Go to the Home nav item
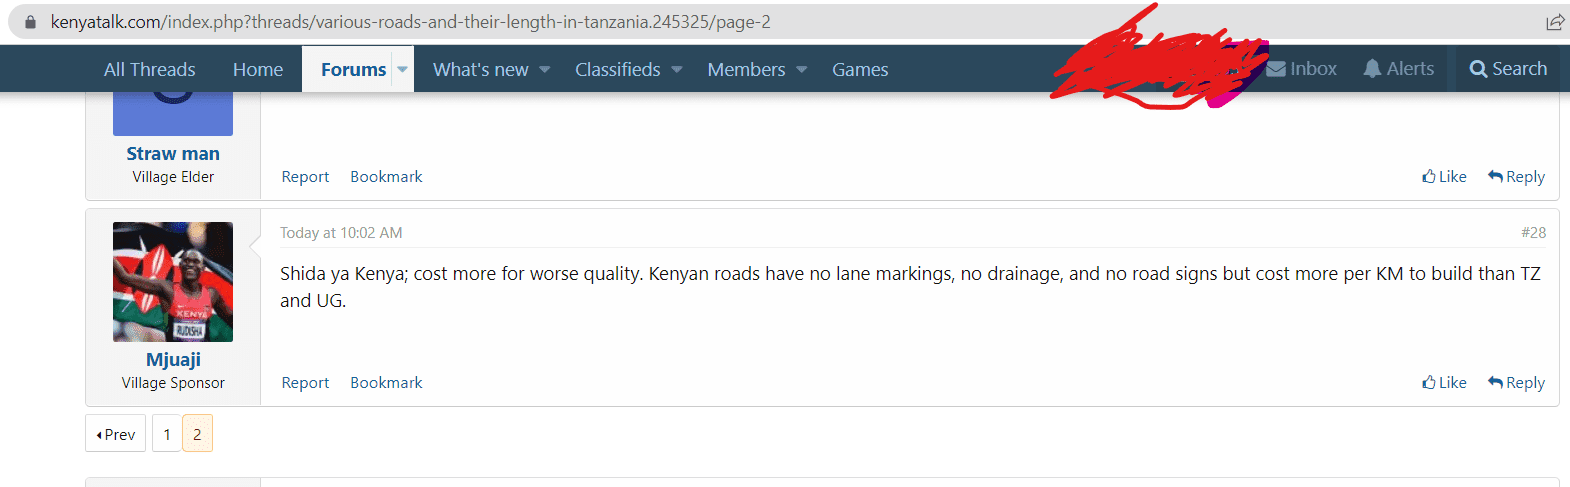The image size is (1570, 487). click(x=258, y=70)
